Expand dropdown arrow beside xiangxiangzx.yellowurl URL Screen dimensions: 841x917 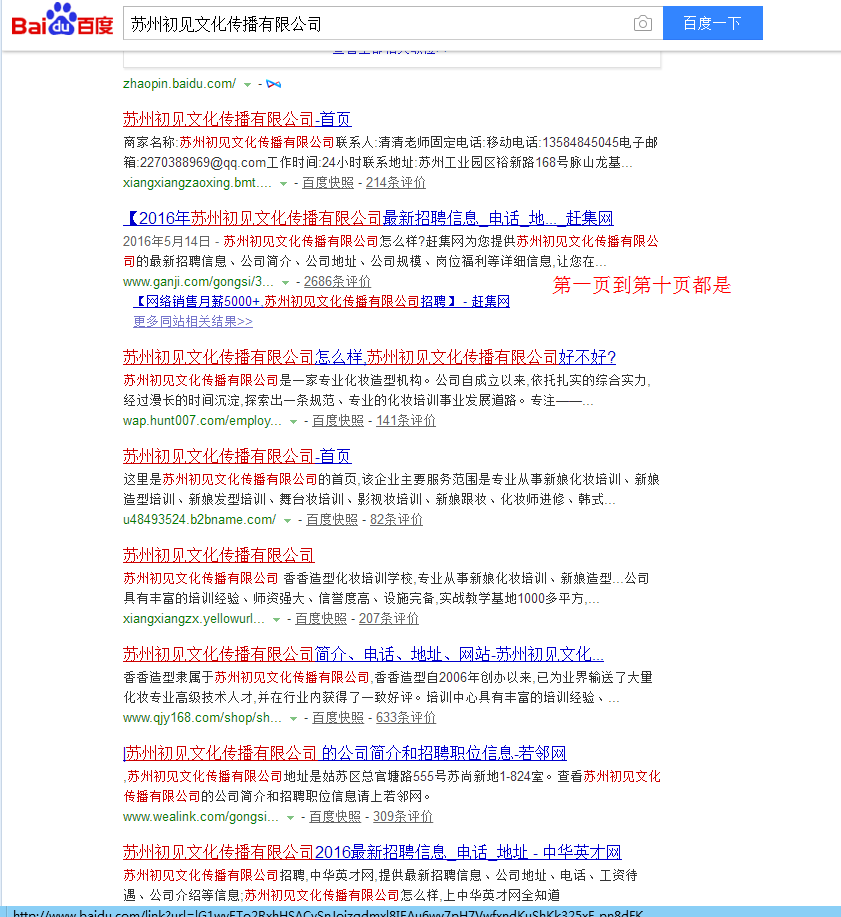tap(277, 619)
